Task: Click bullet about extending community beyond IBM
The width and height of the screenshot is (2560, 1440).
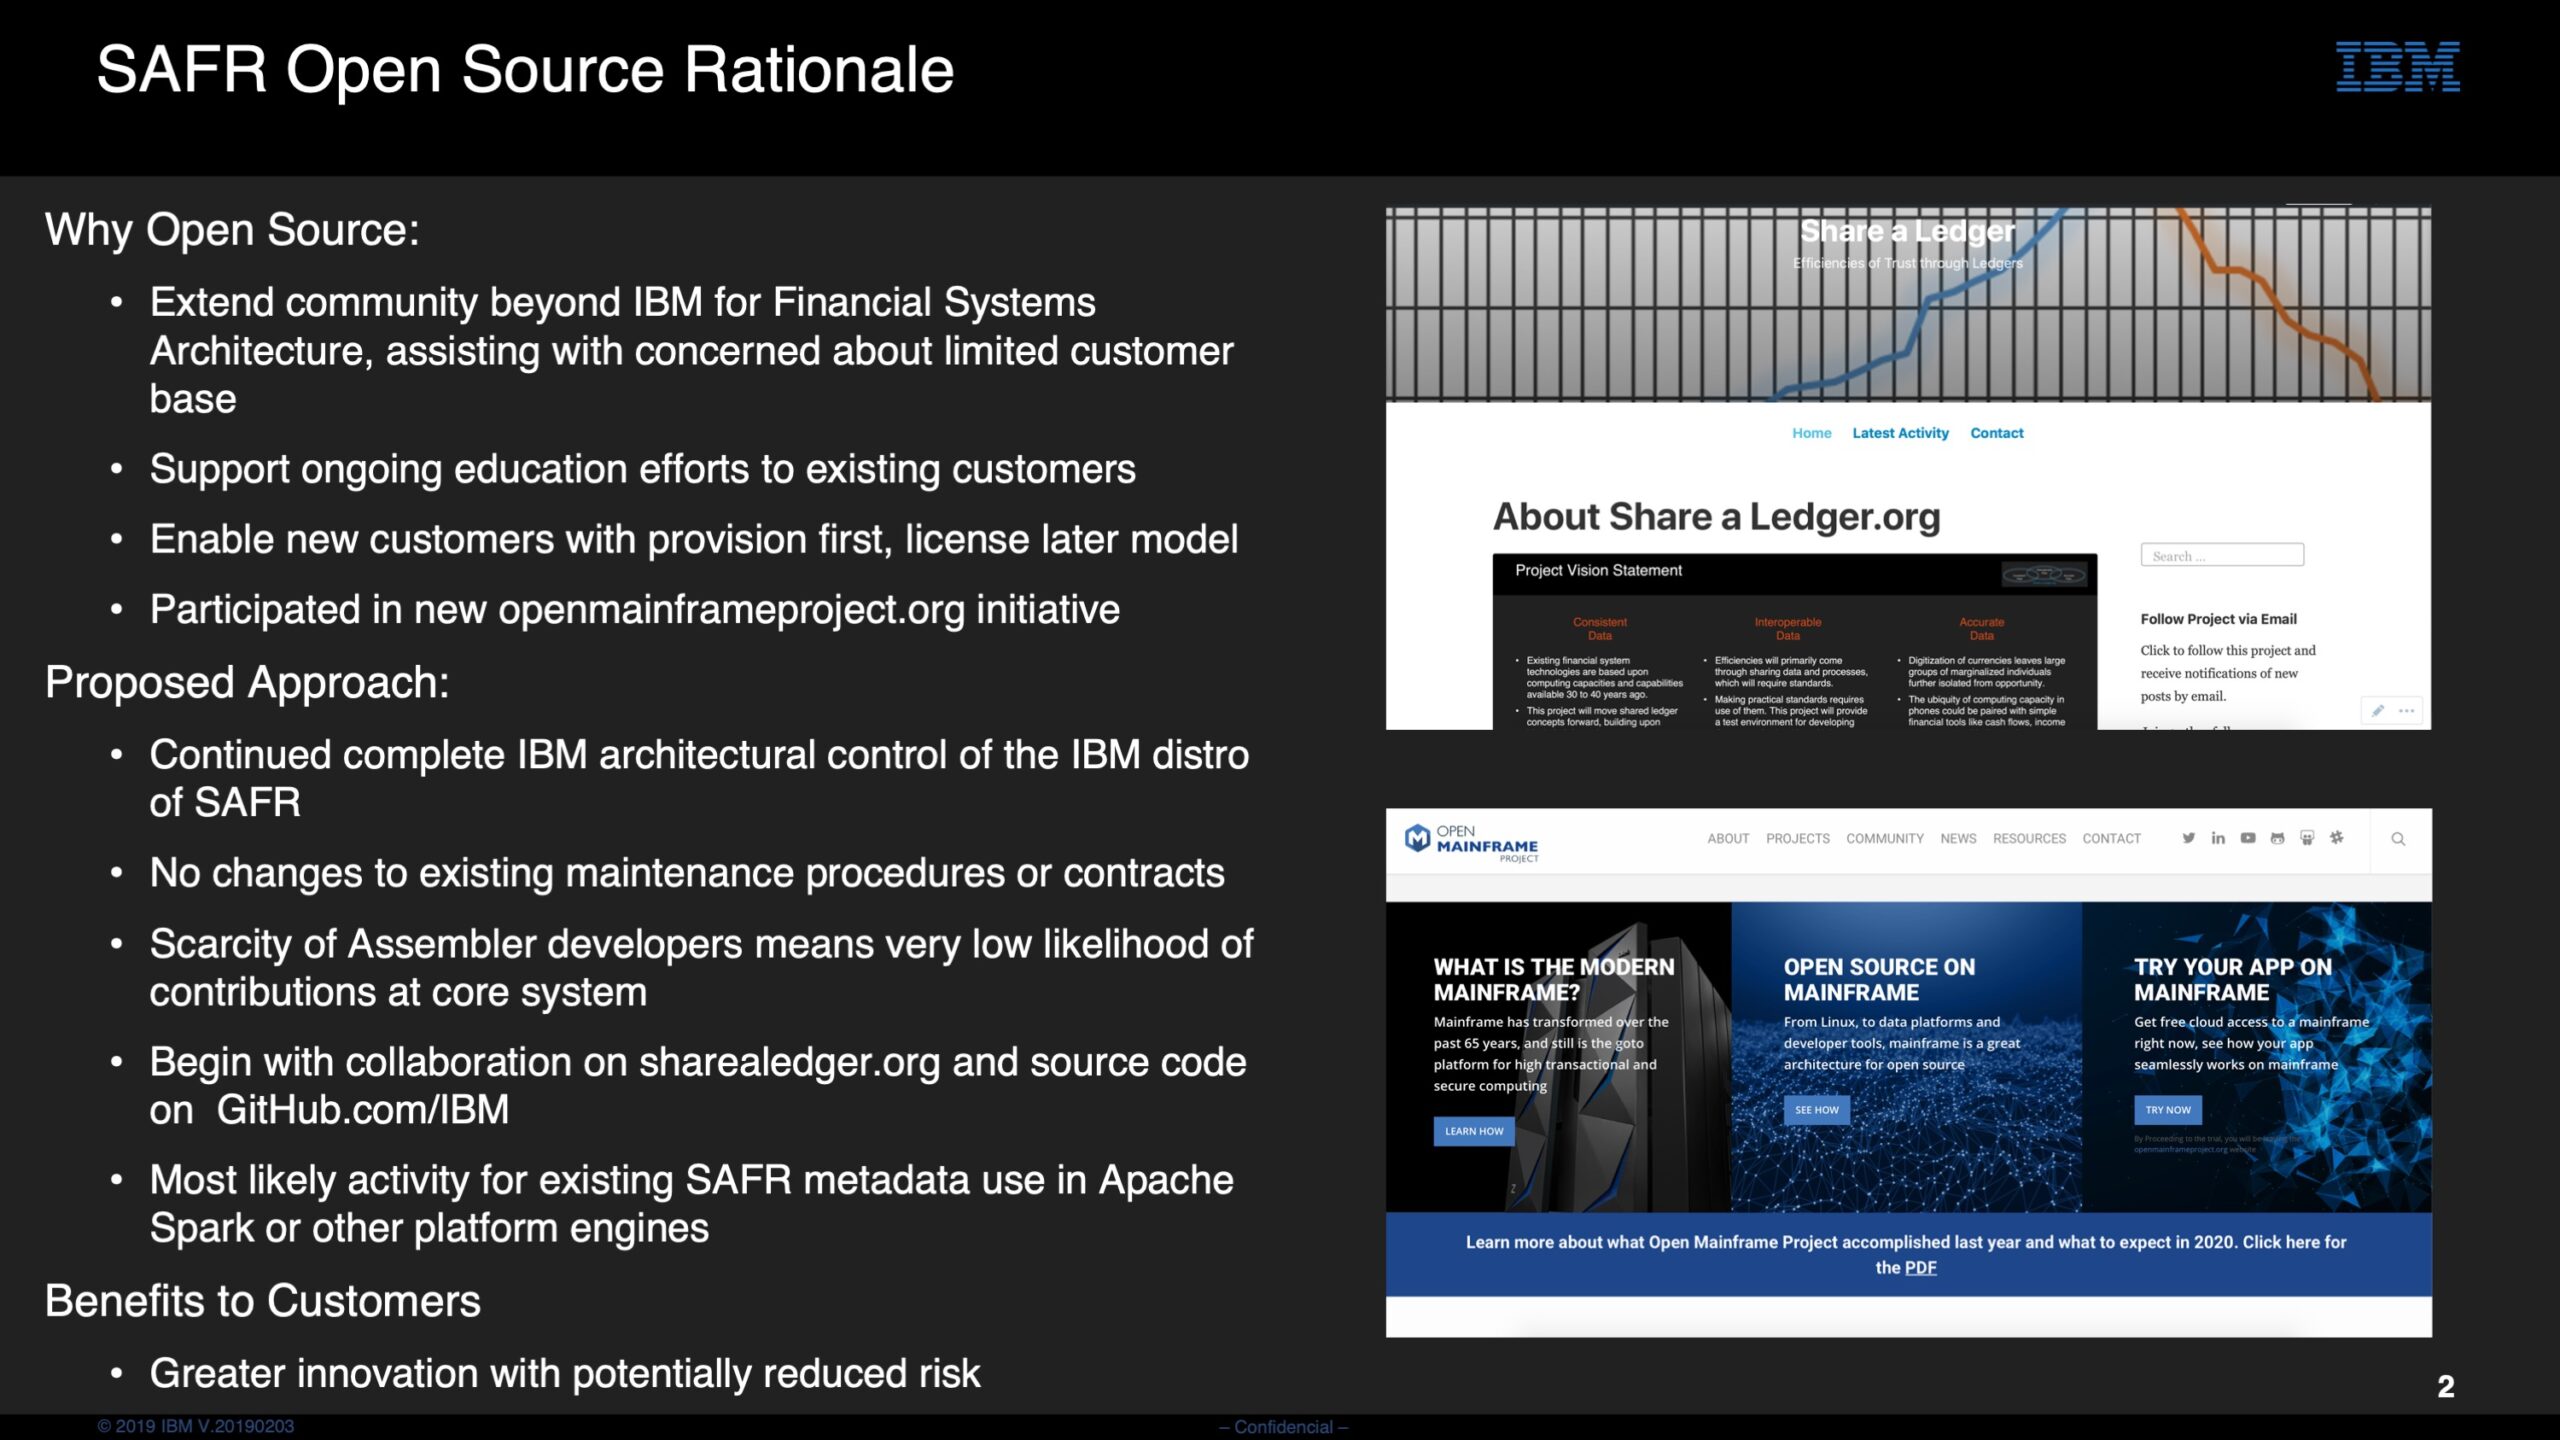Action: pyautogui.click(x=691, y=350)
